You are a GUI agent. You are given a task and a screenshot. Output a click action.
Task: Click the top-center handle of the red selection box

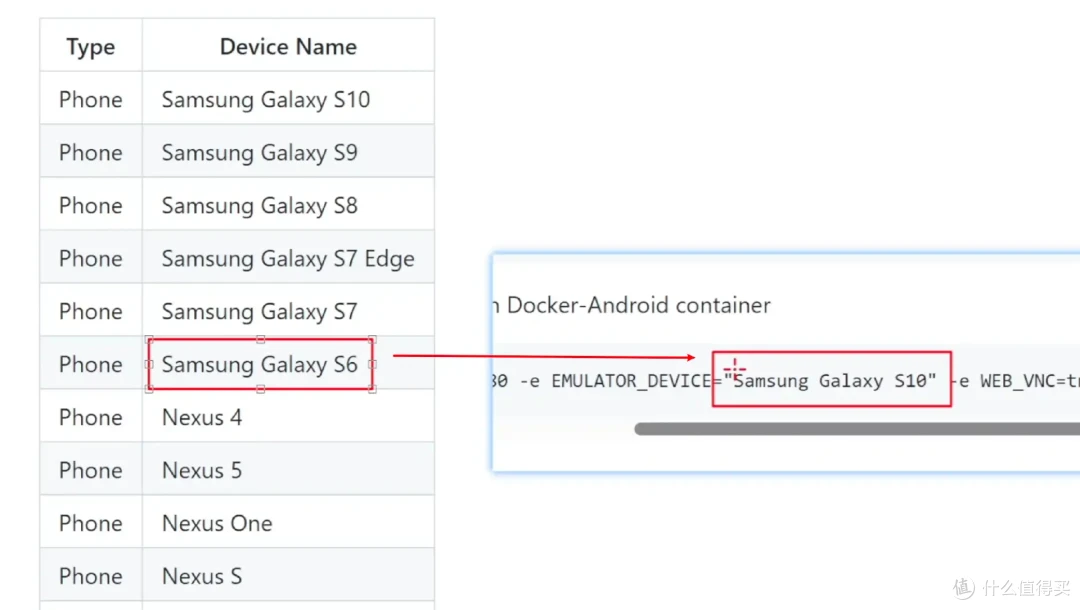click(260, 339)
